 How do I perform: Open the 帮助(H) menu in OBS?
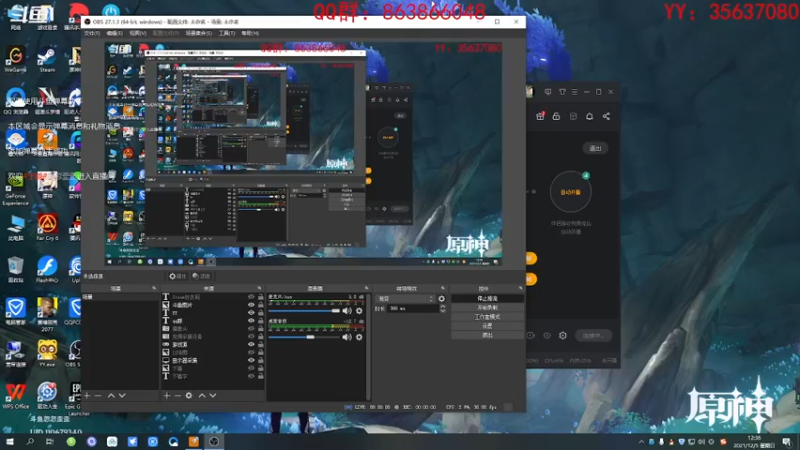[250, 33]
